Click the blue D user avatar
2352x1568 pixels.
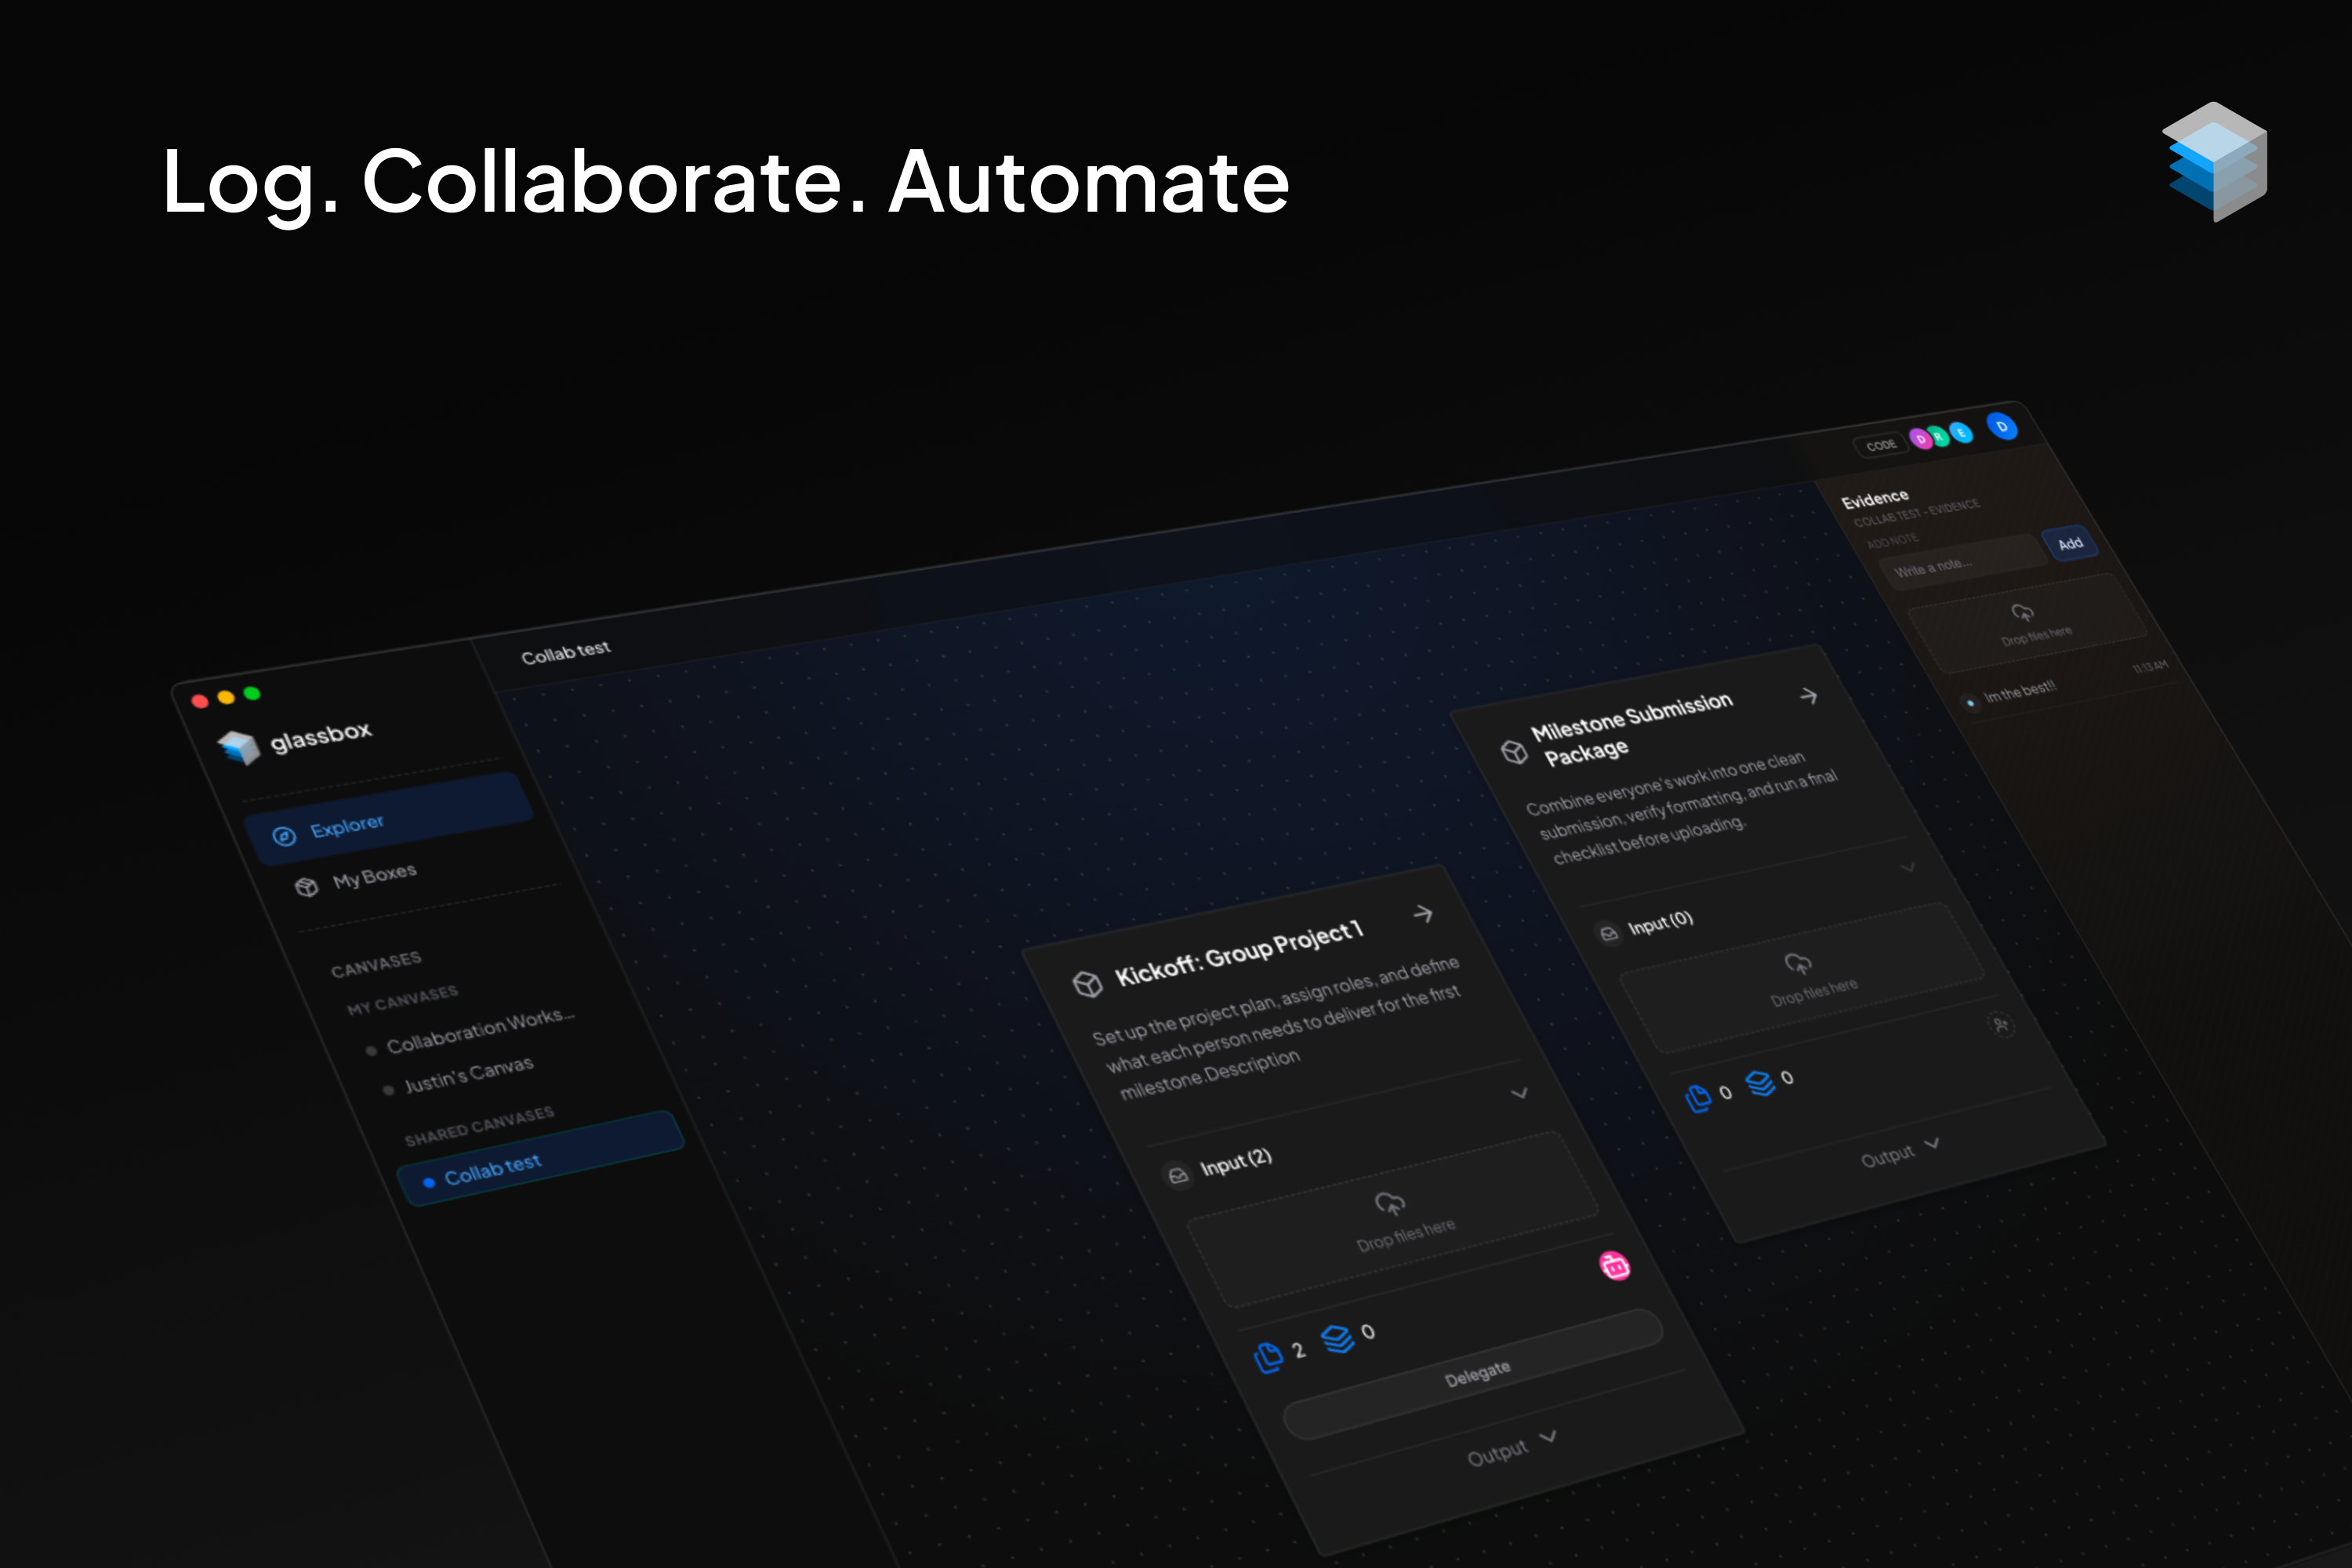point(2001,426)
